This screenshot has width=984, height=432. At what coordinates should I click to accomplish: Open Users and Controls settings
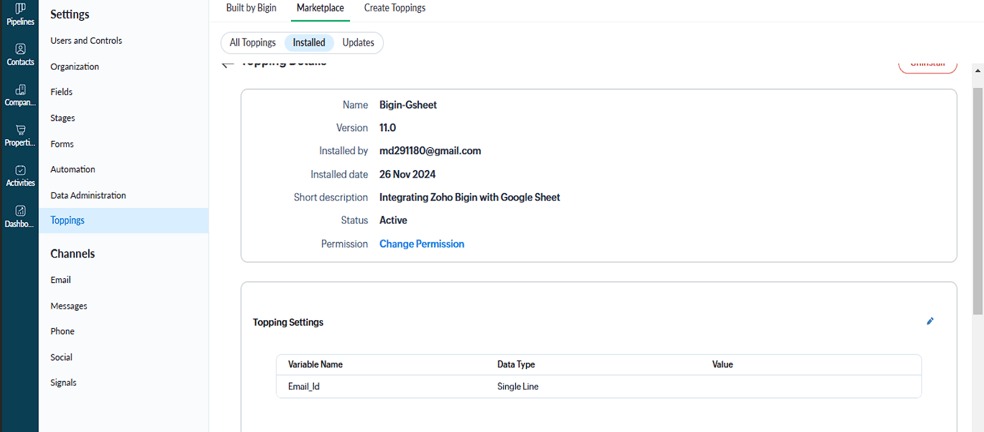coord(86,41)
